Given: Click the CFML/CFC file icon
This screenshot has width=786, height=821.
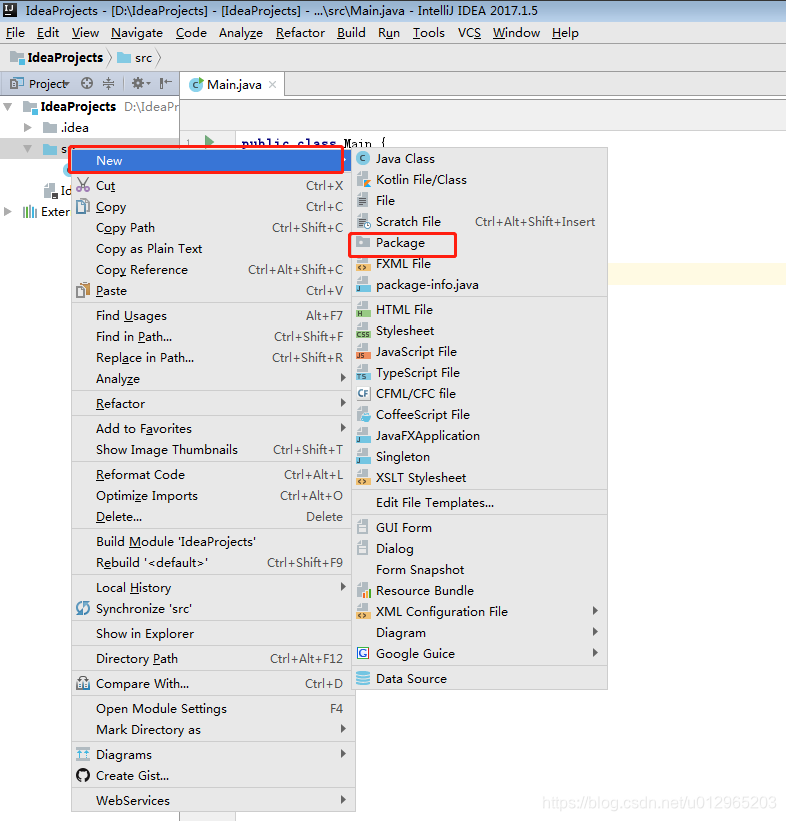Looking at the screenshot, I should (363, 393).
